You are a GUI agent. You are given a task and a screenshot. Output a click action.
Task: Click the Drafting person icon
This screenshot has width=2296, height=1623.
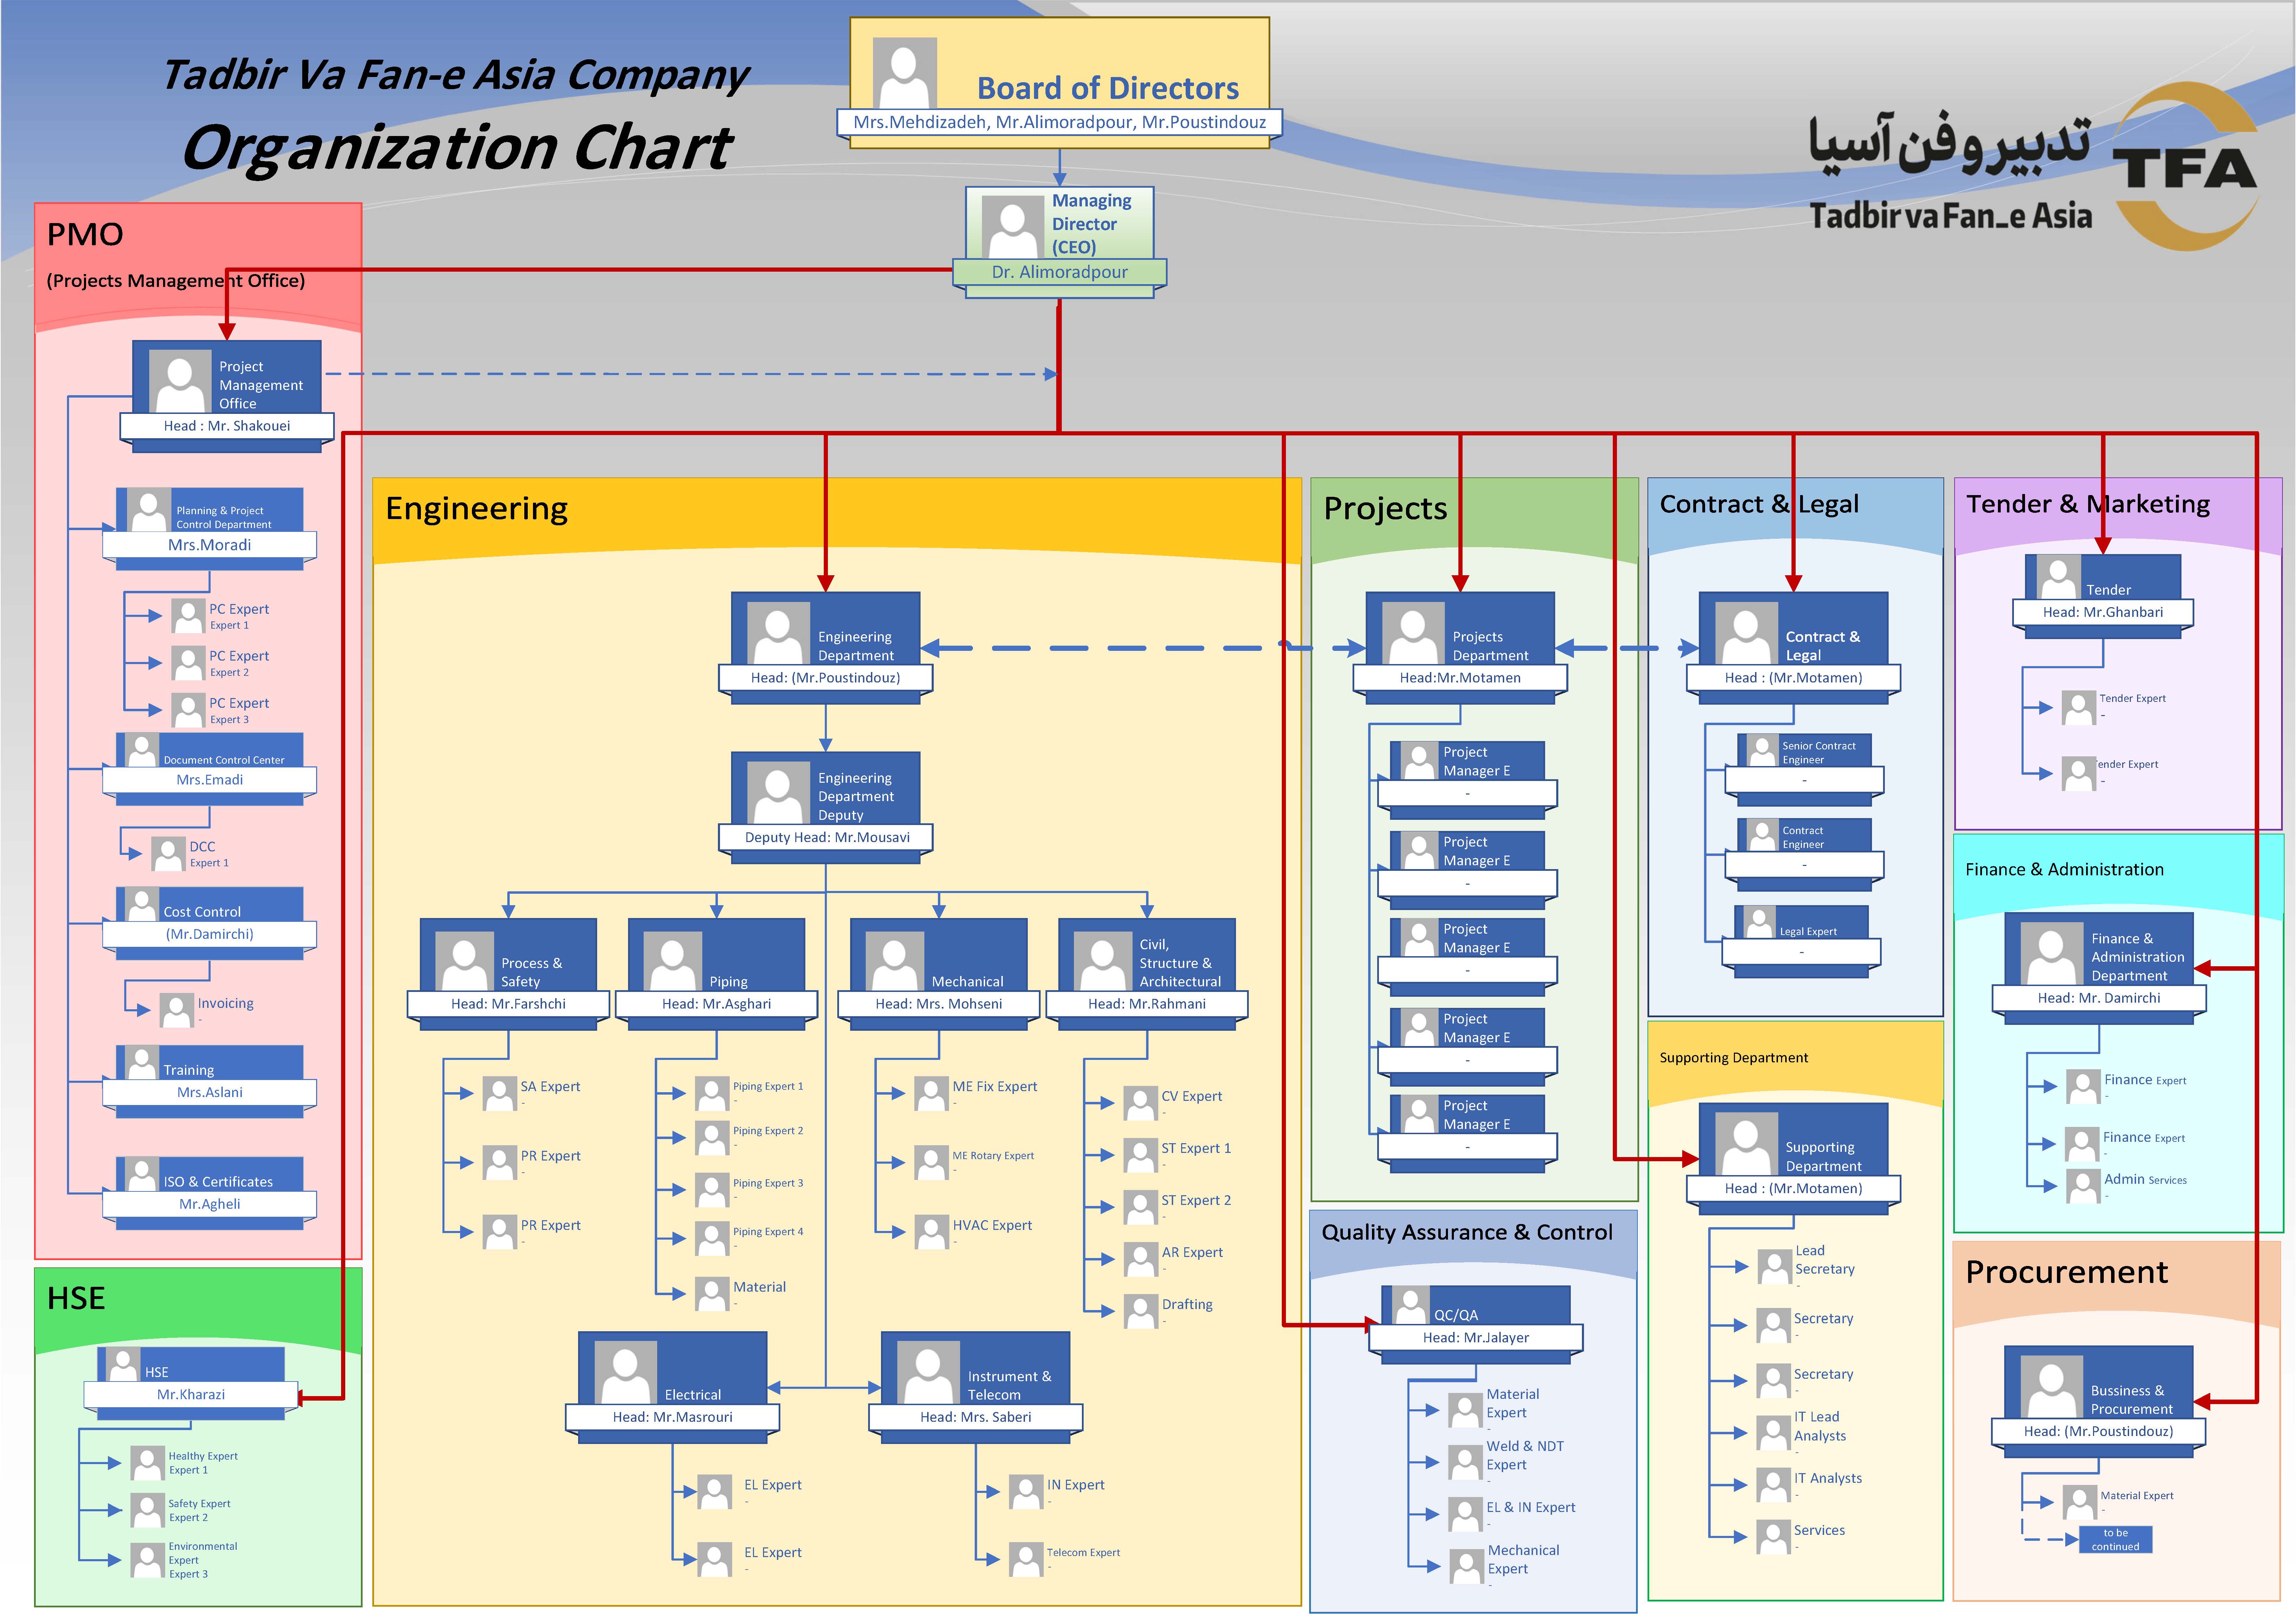(x=1141, y=1311)
